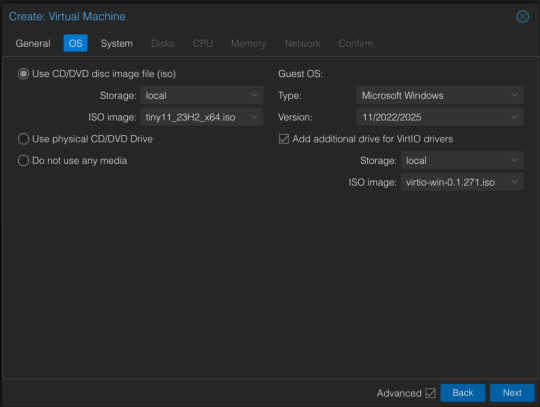Click the Back button

pos(463,393)
